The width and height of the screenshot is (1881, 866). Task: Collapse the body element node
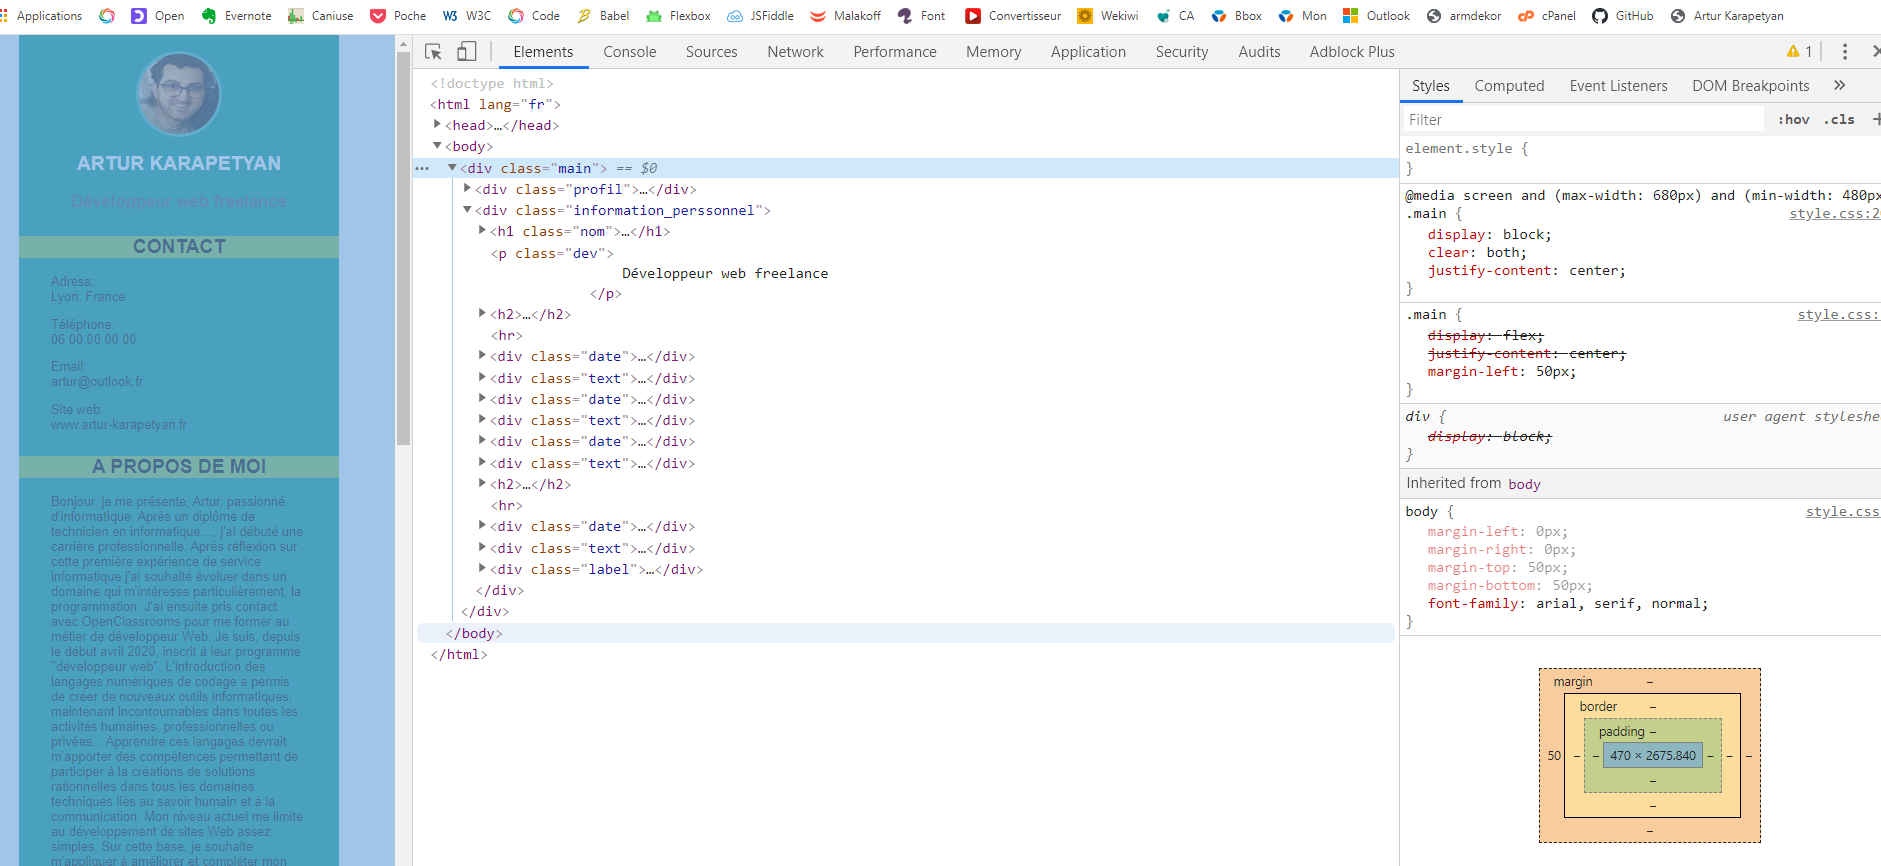tap(437, 146)
